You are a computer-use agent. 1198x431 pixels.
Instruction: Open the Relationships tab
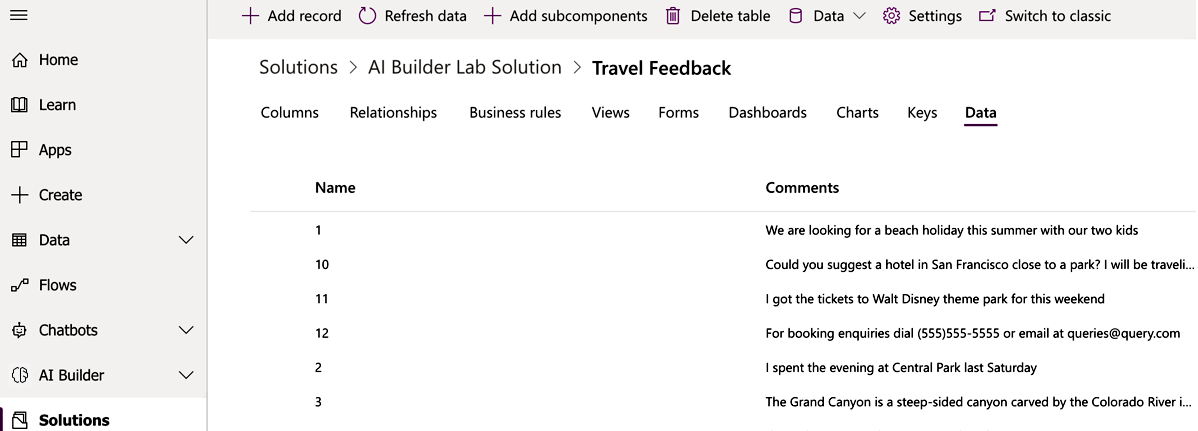[393, 112]
